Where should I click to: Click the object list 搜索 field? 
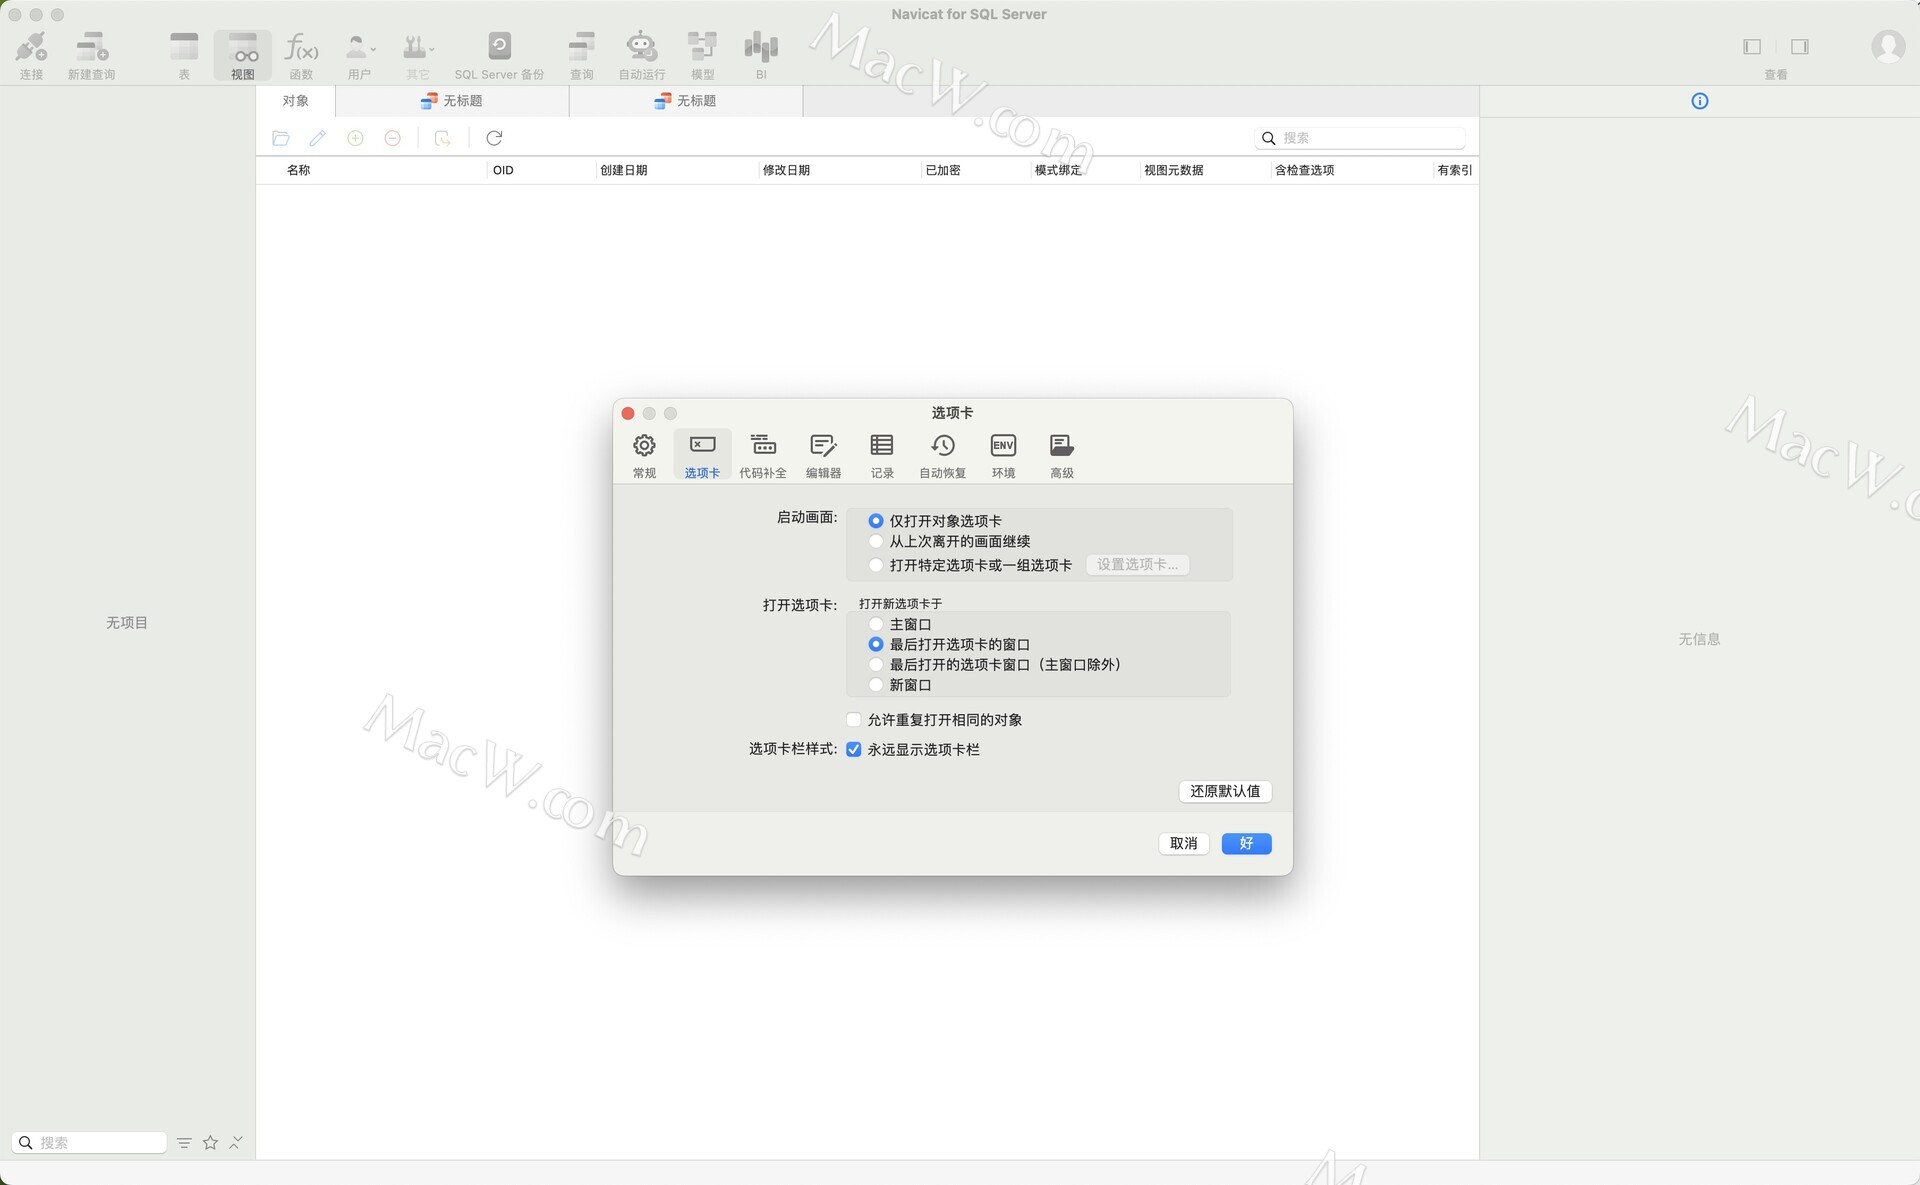pyautogui.click(x=1360, y=138)
